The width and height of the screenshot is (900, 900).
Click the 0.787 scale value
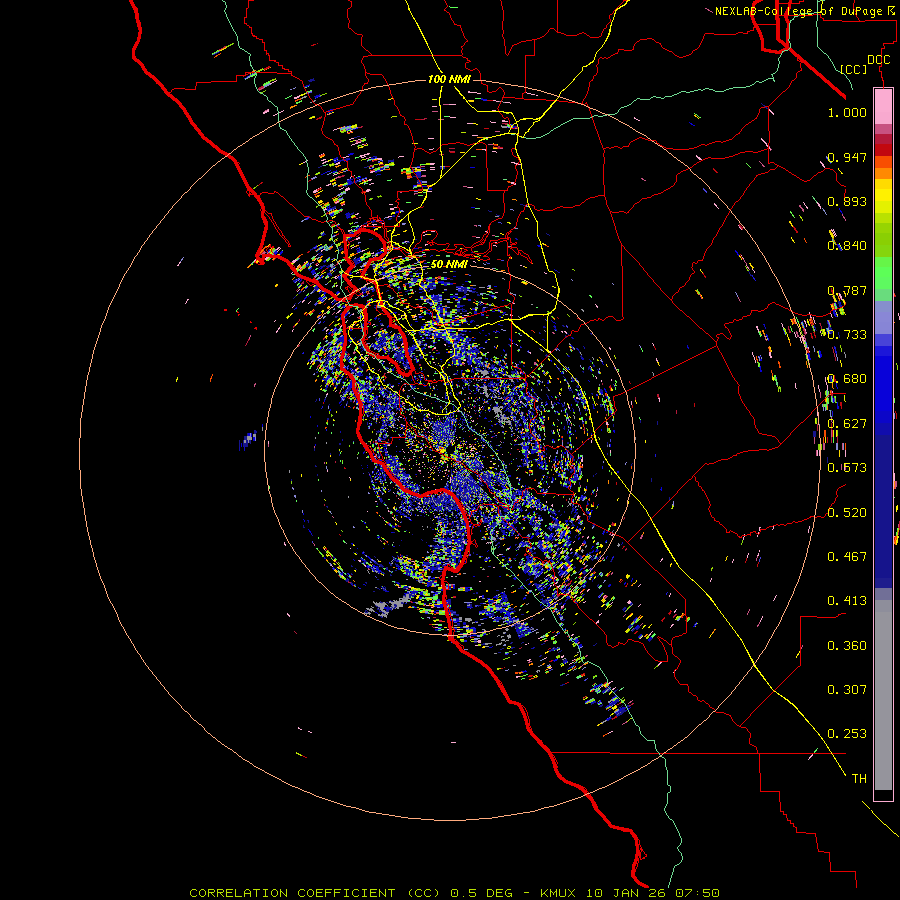pyautogui.click(x=847, y=290)
